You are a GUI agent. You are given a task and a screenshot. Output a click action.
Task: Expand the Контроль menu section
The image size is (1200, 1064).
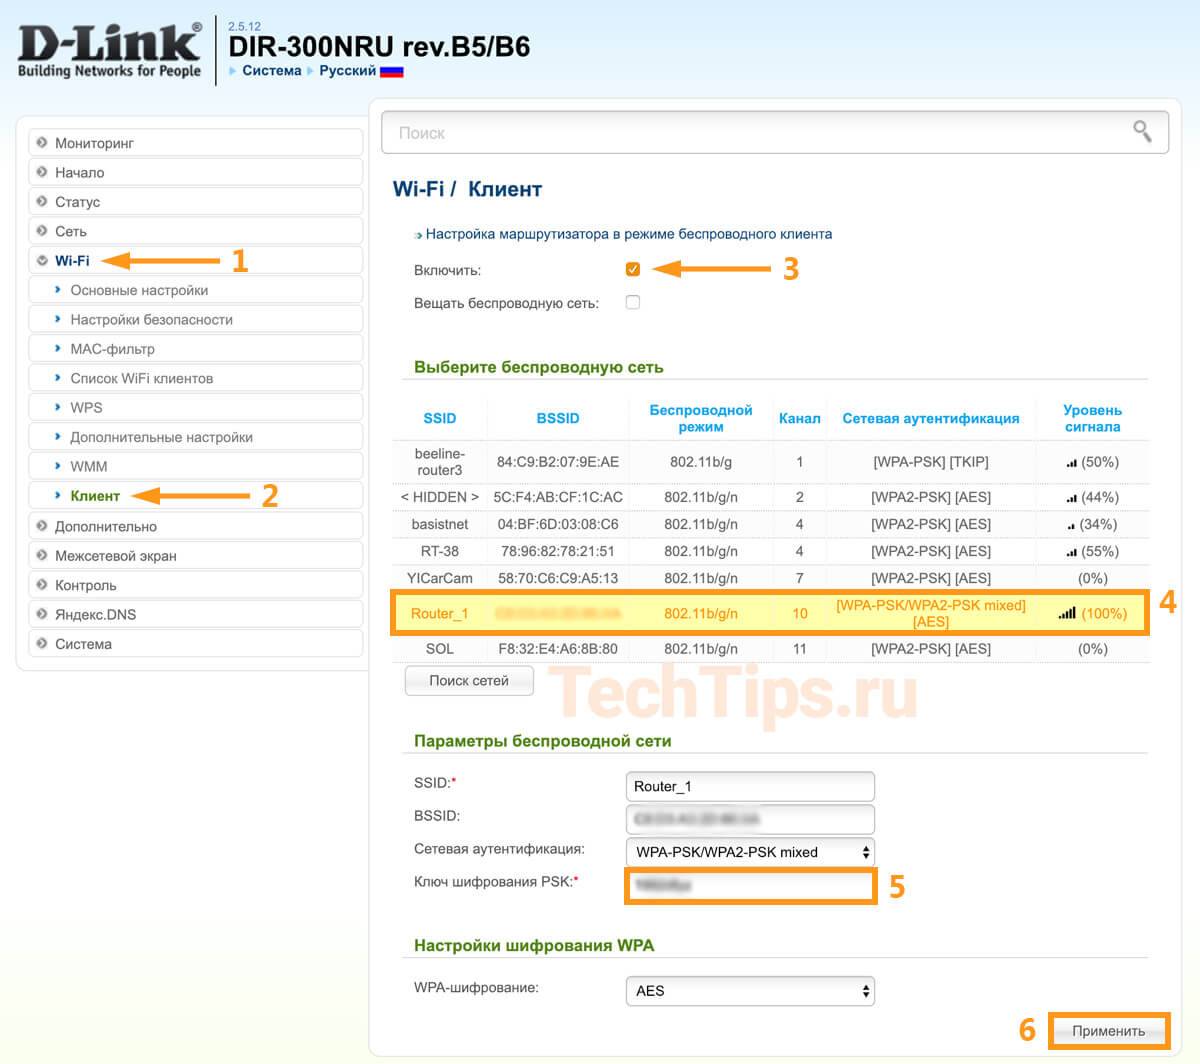195,585
